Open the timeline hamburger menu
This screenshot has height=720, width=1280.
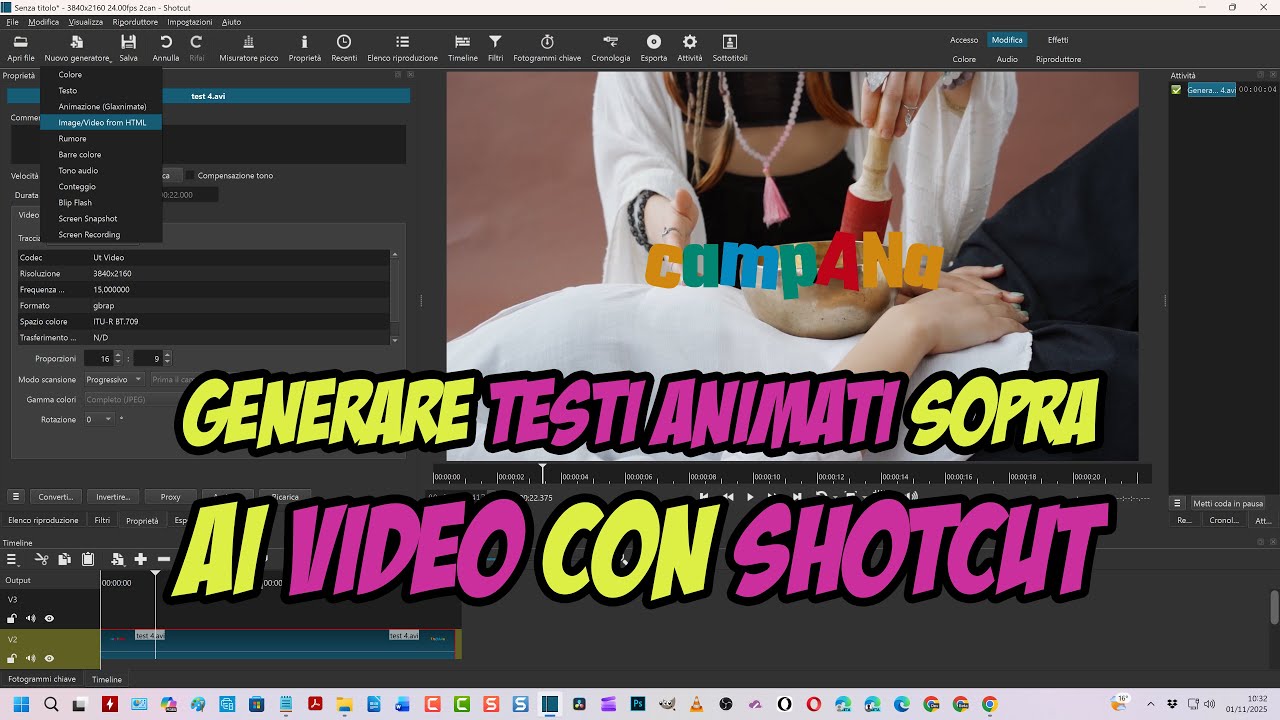pyautogui.click(x=12, y=559)
